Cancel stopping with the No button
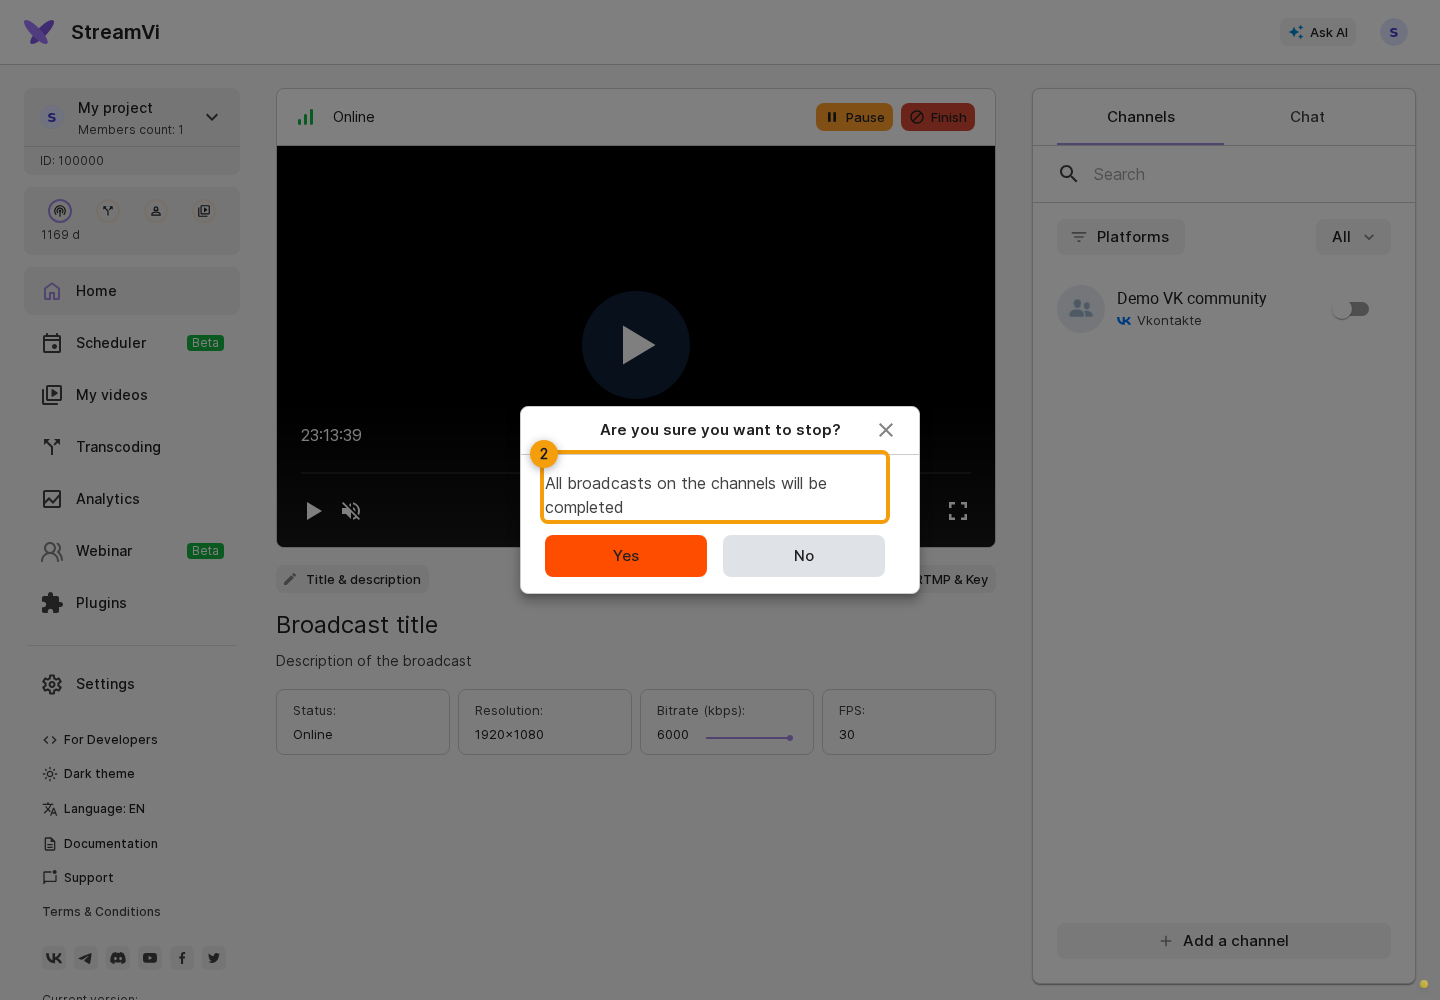1440x1000 pixels. [804, 556]
